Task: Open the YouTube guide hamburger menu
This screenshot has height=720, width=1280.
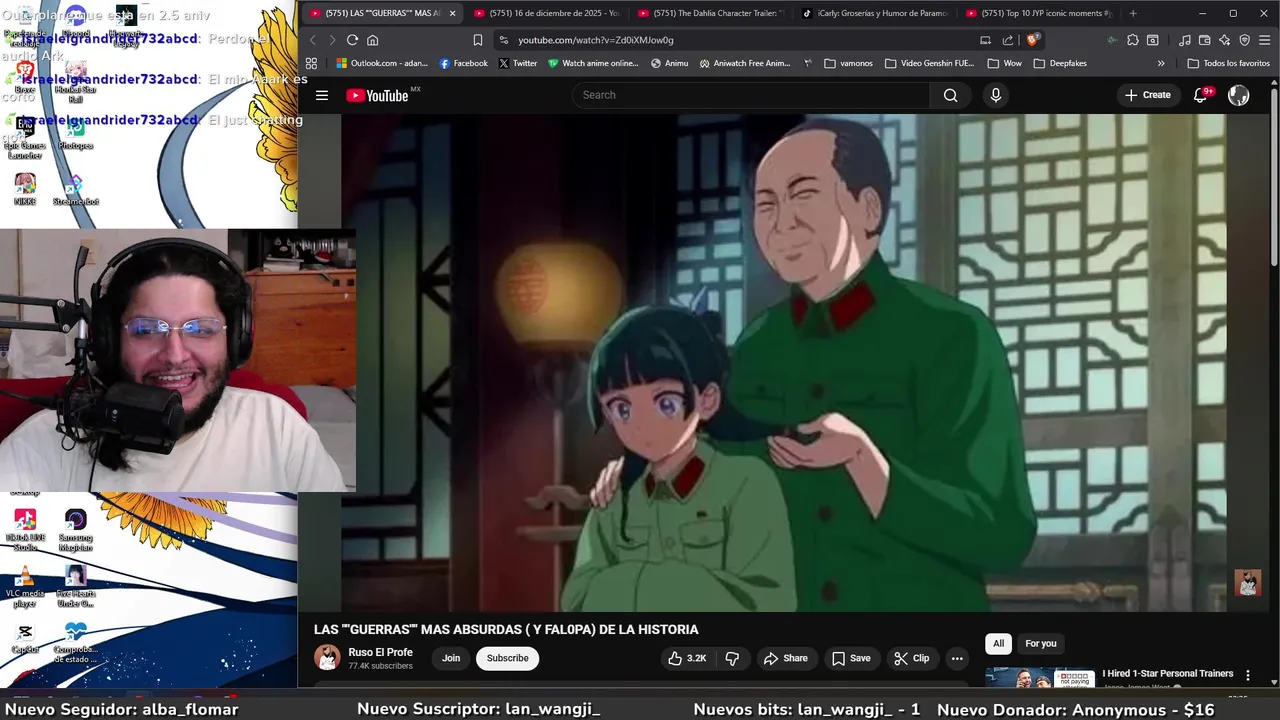Action: click(322, 95)
